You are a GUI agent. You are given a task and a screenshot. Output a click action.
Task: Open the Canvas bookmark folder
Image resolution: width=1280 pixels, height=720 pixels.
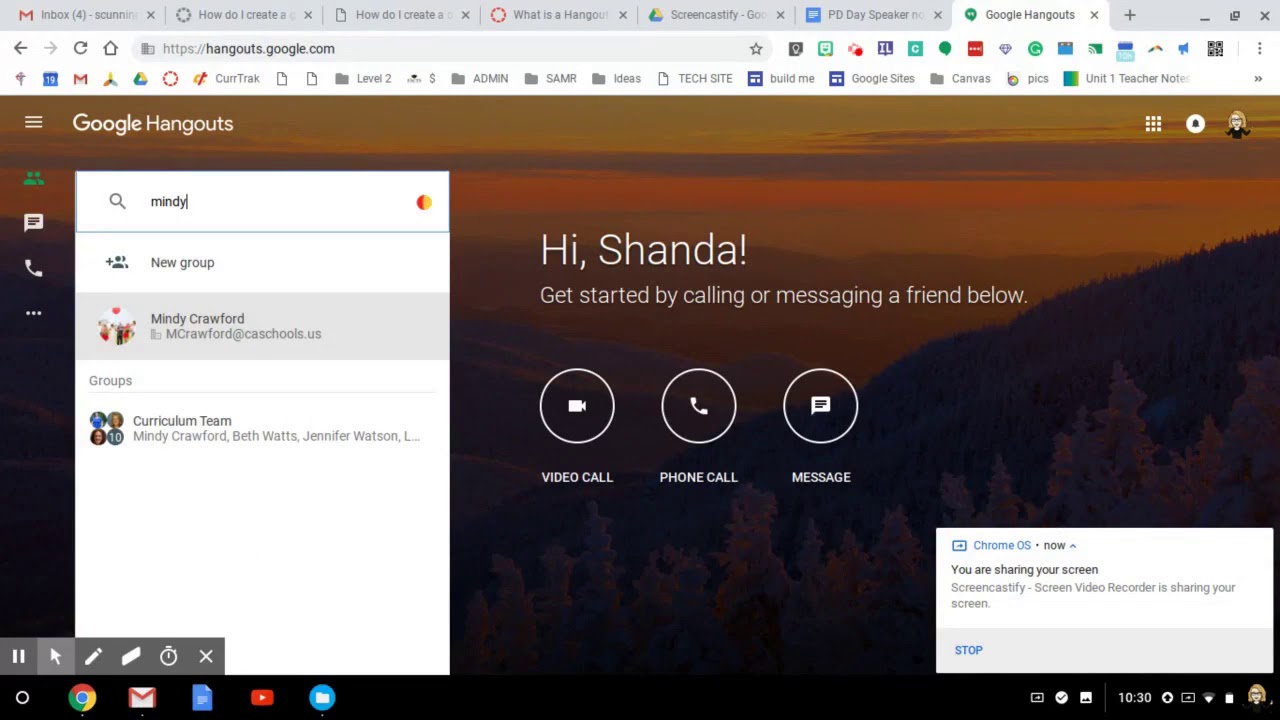pyautogui.click(x=960, y=78)
